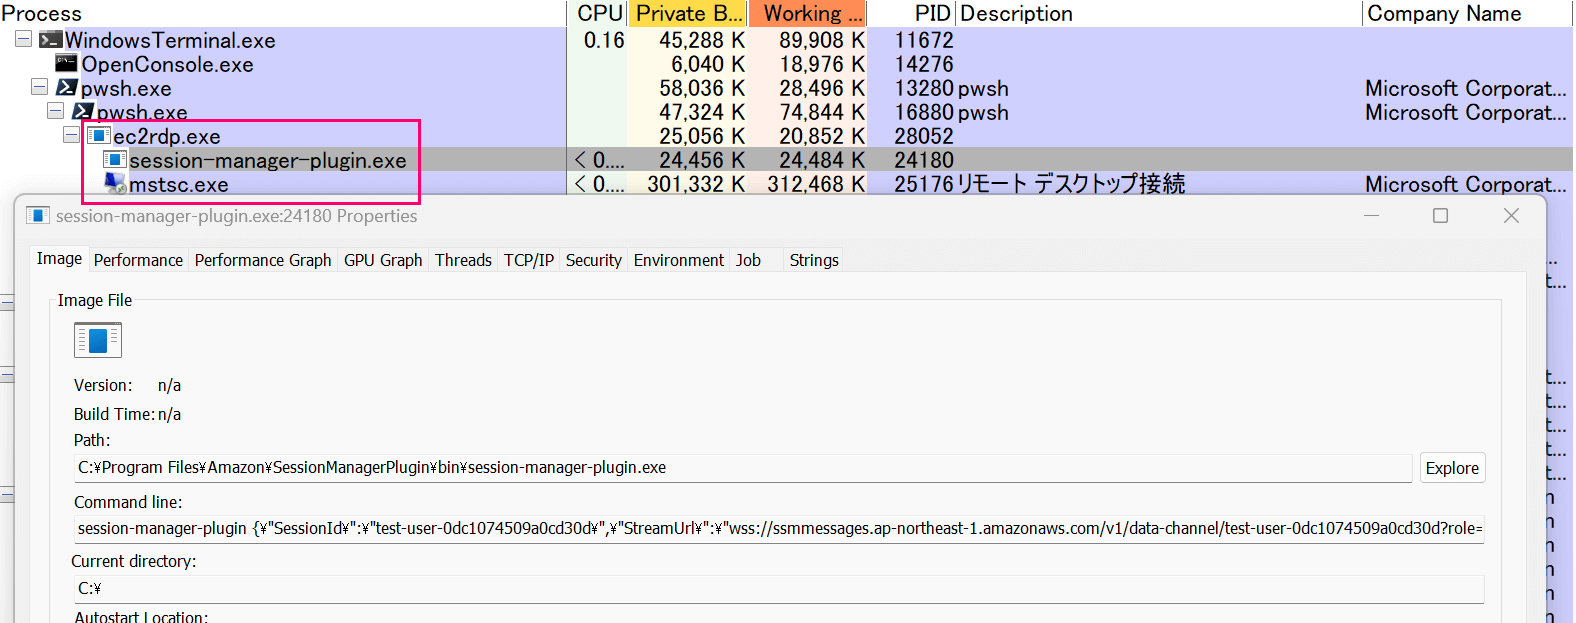Viewport: 1576px width, 623px height.
Task: Click the 312,468 K working set value
Action: tap(816, 184)
